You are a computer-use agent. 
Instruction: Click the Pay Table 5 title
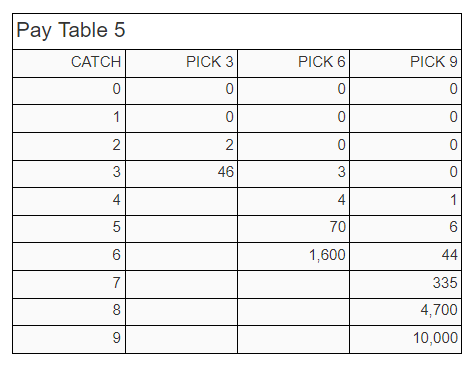[71, 30]
